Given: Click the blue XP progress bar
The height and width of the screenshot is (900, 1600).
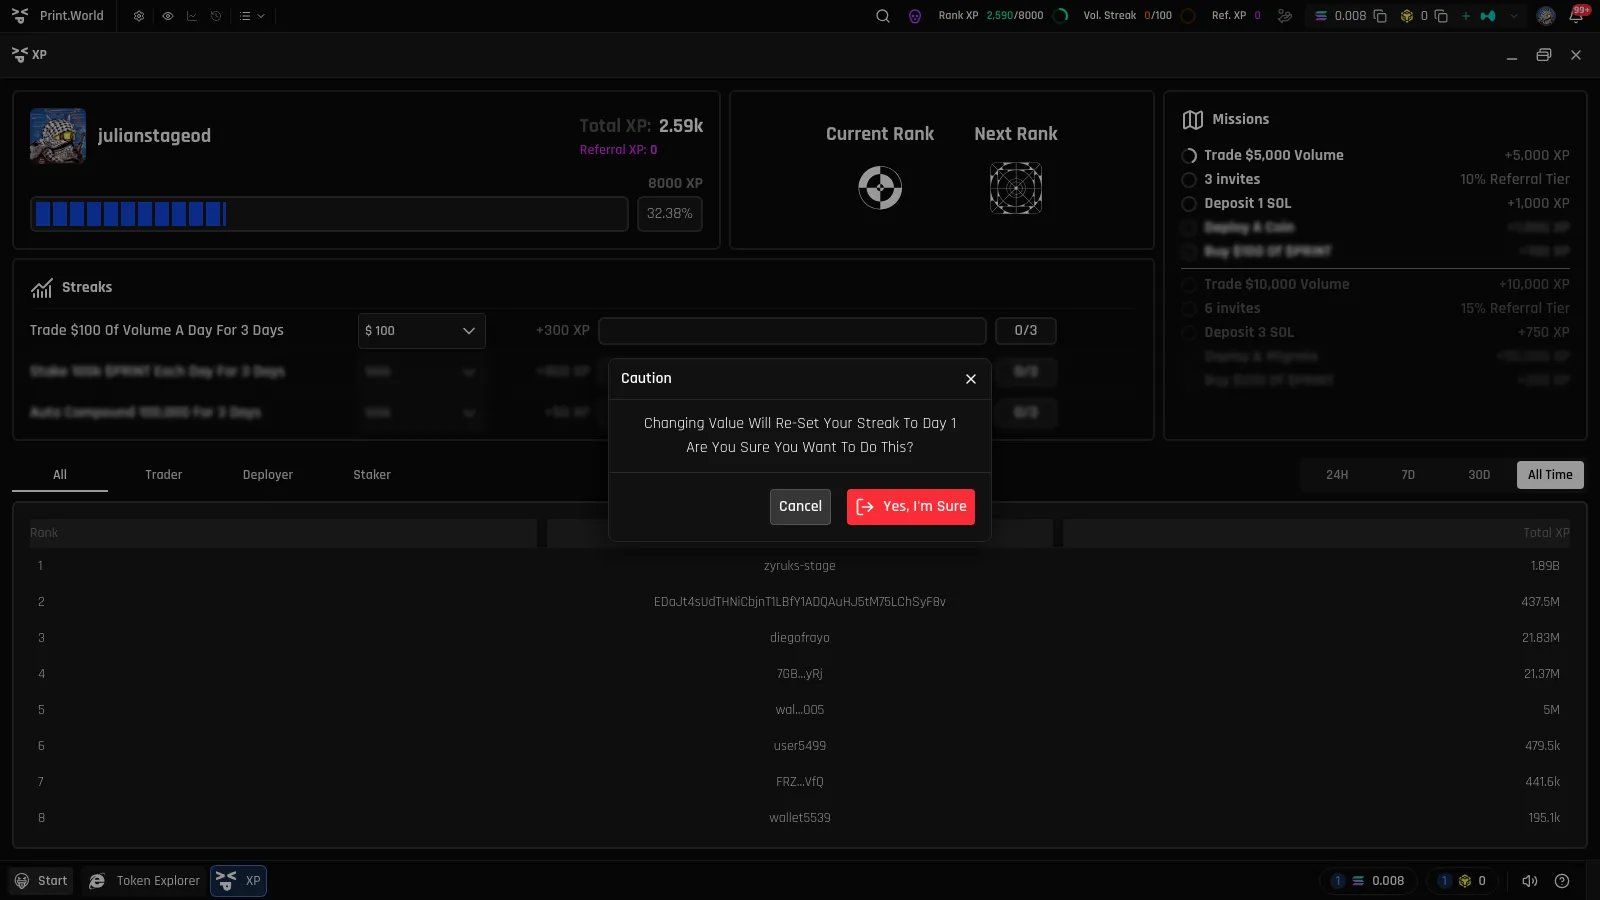Looking at the screenshot, I should pos(329,214).
